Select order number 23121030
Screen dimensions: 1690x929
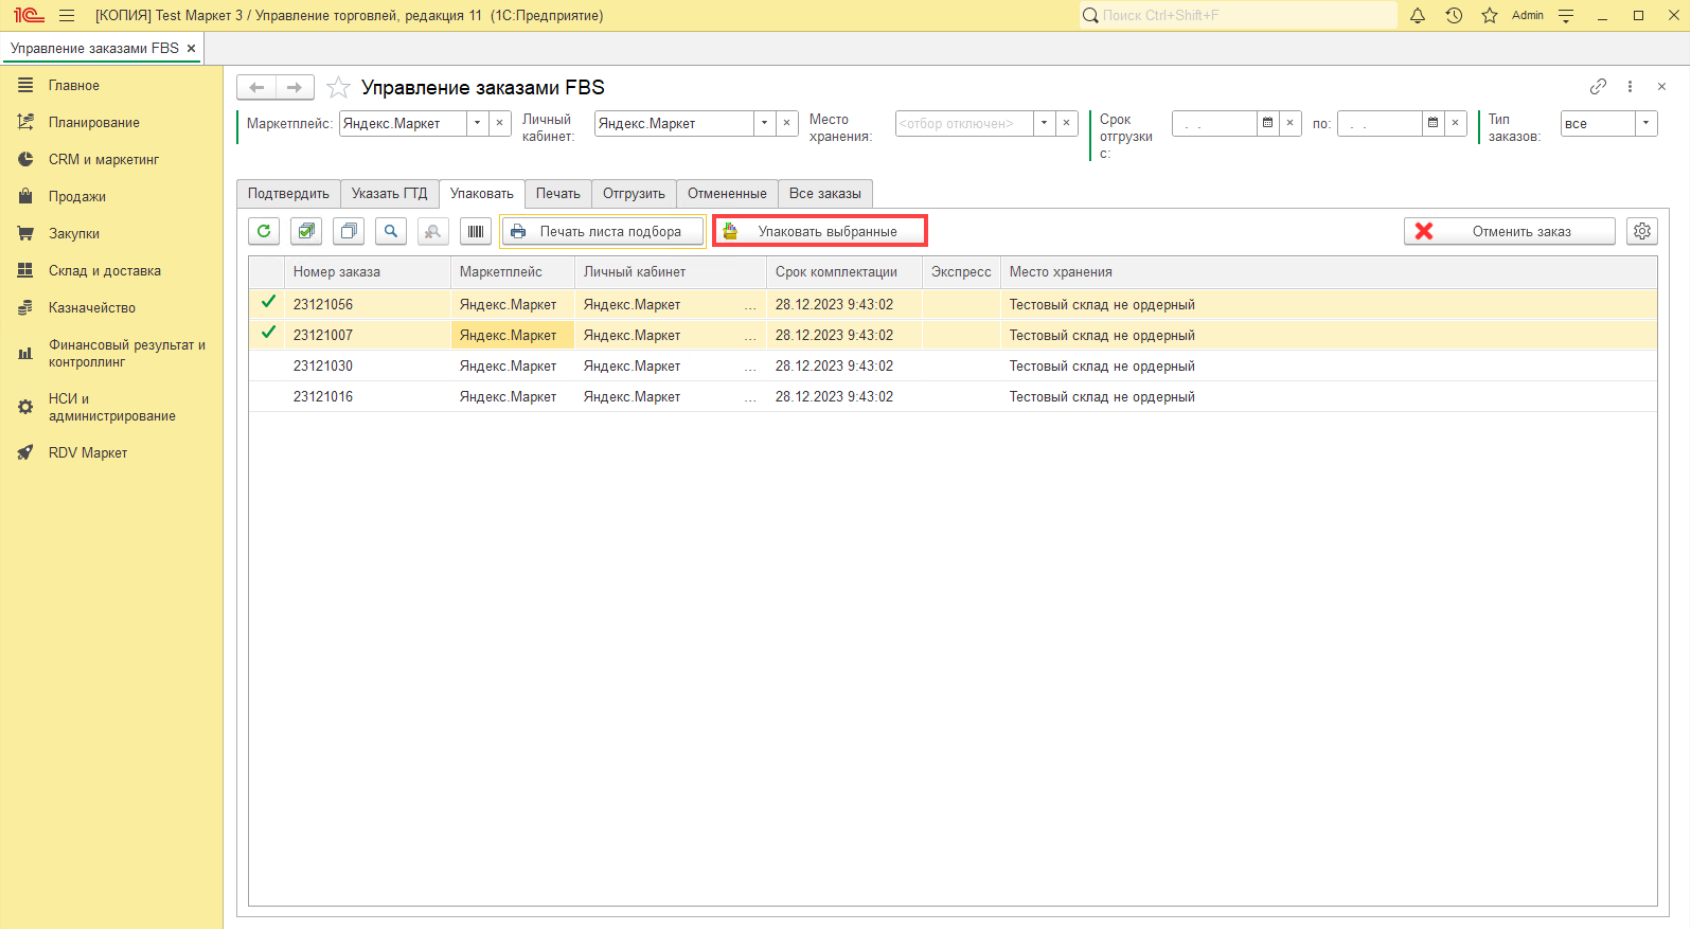pos(323,366)
